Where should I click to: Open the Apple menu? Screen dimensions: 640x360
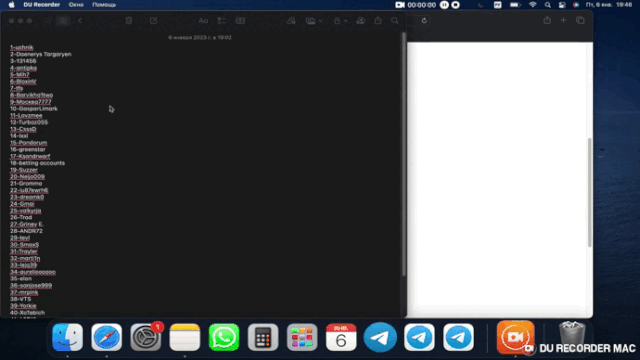click(x=11, y=5)
